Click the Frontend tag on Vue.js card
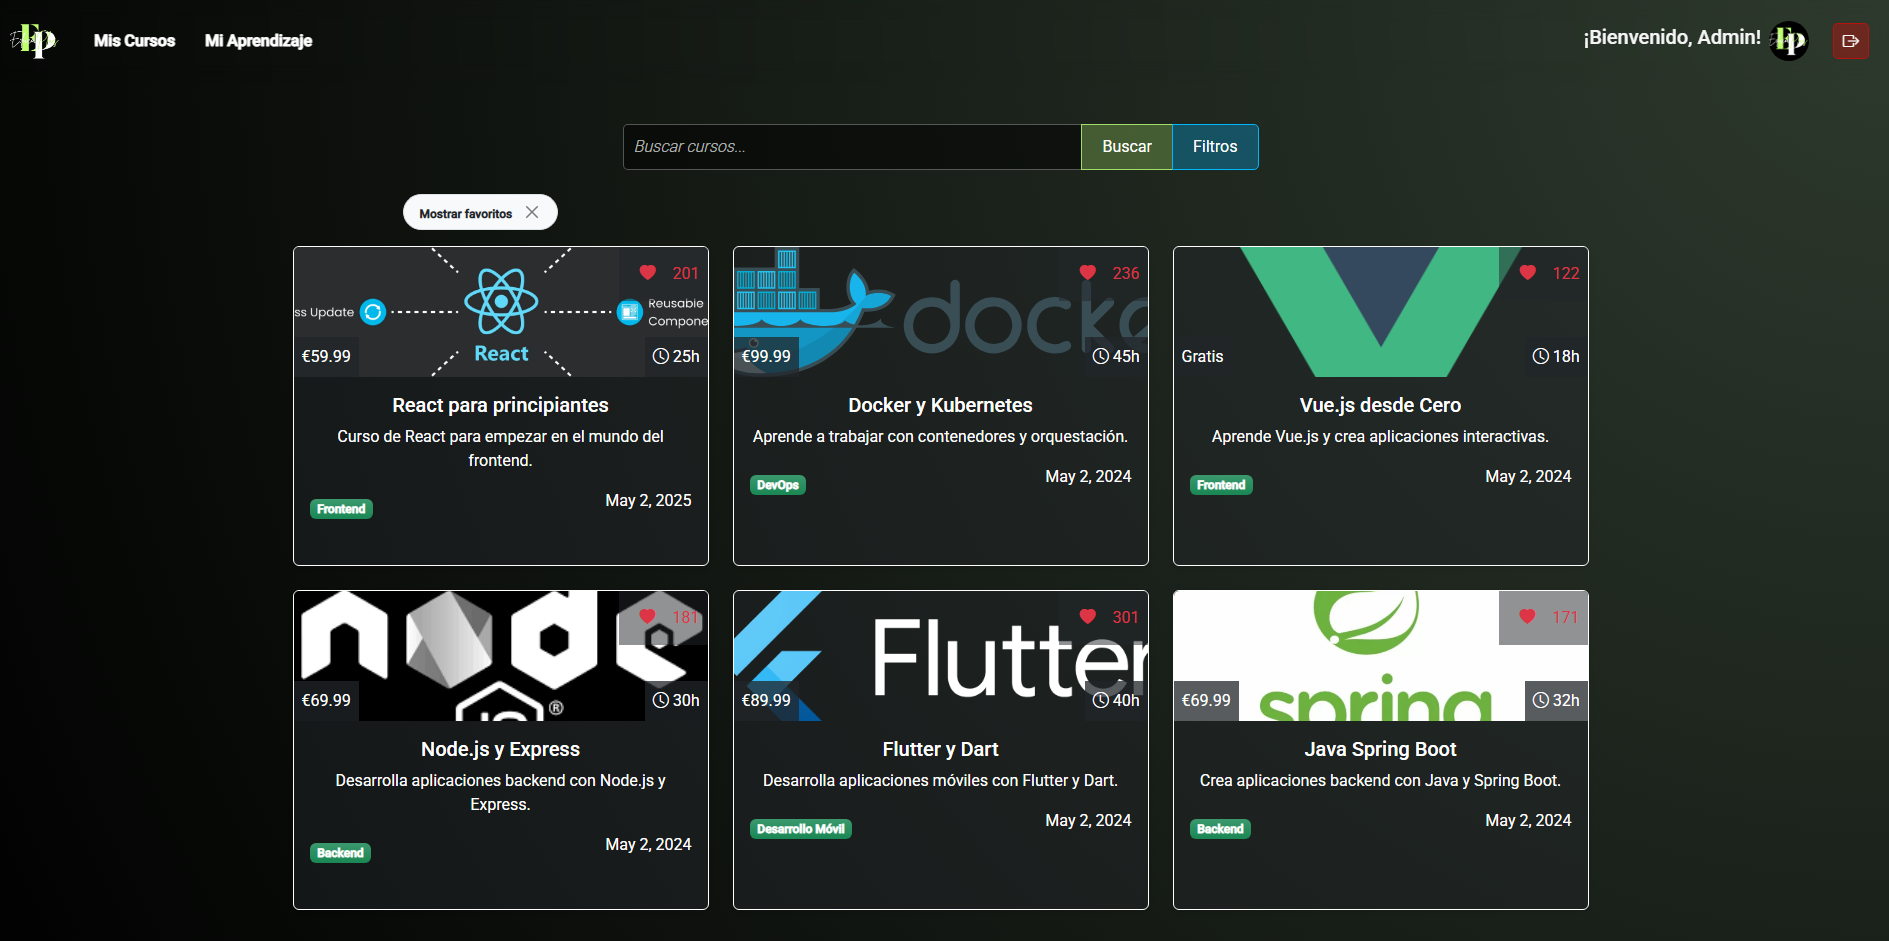This screenshot has width=1889, height=941. [1221, 485]
